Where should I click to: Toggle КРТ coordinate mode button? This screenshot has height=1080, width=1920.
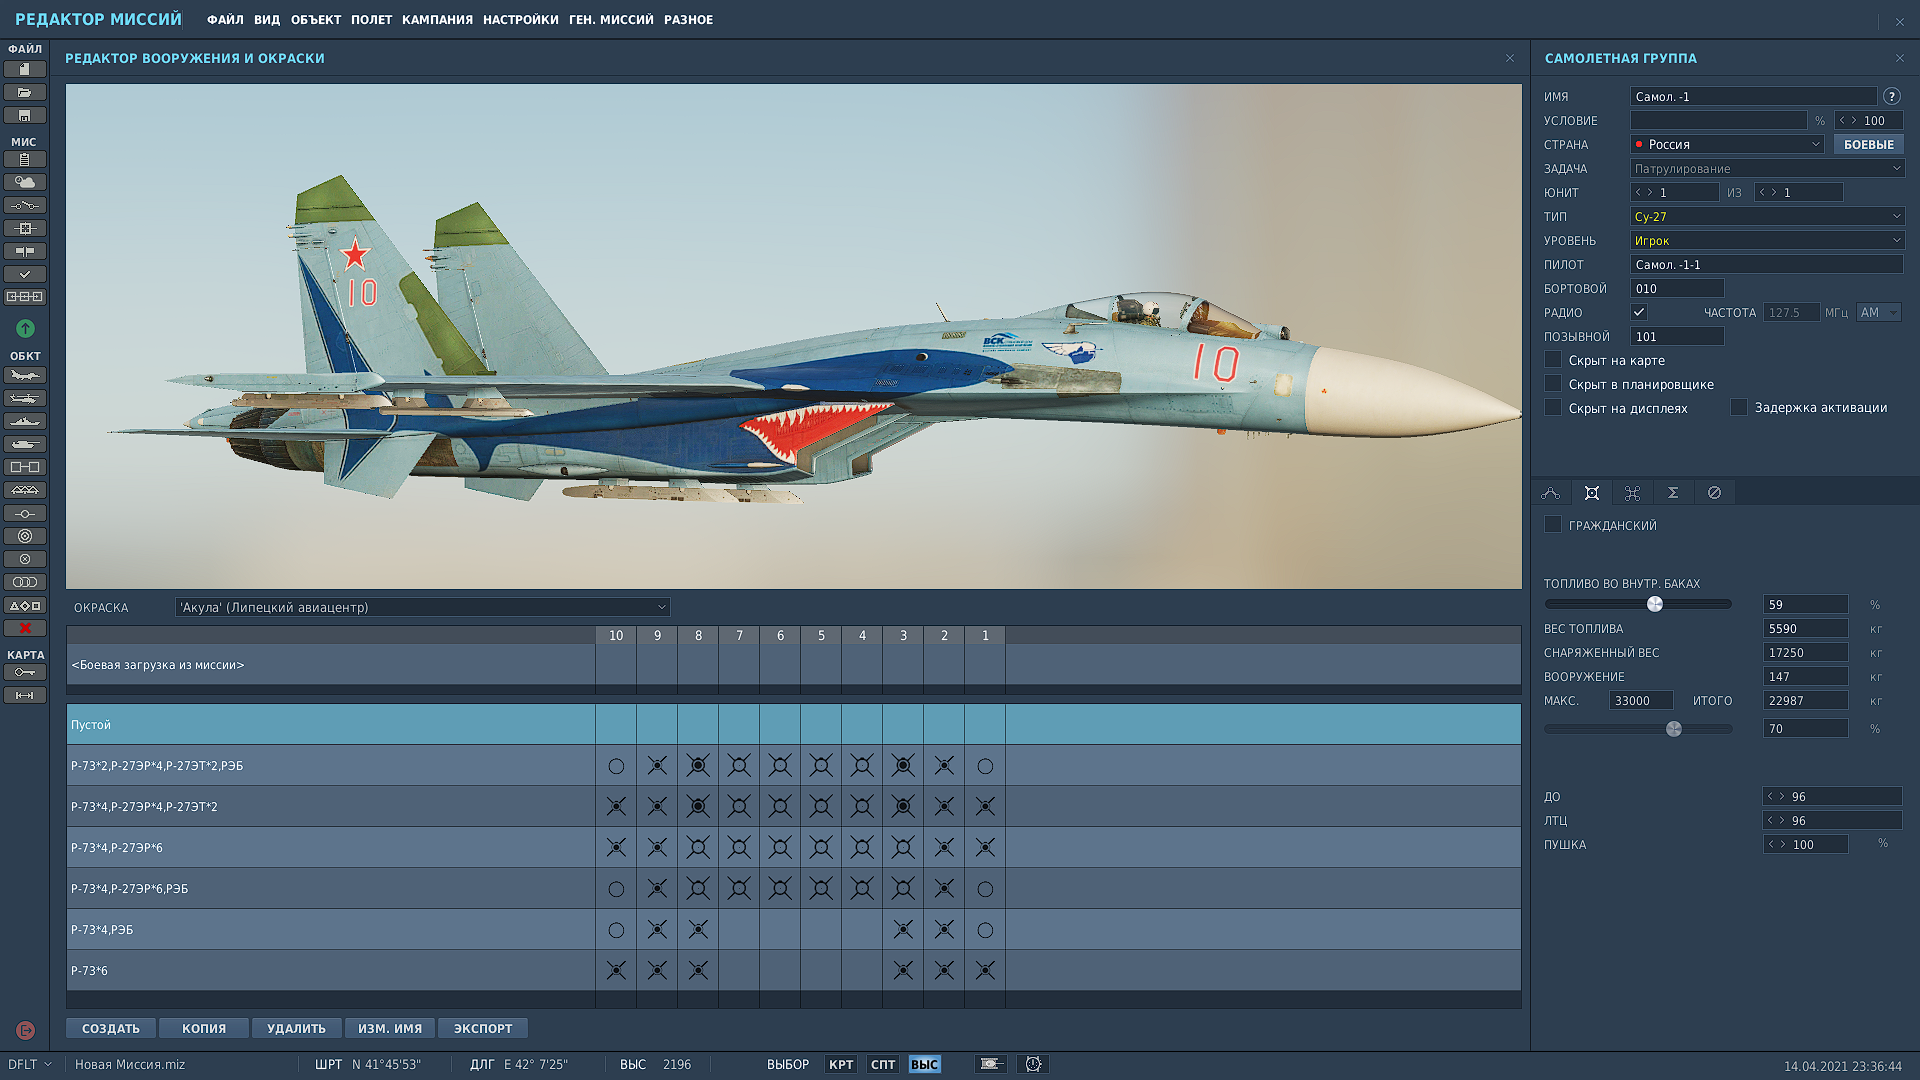point(841,1064)
